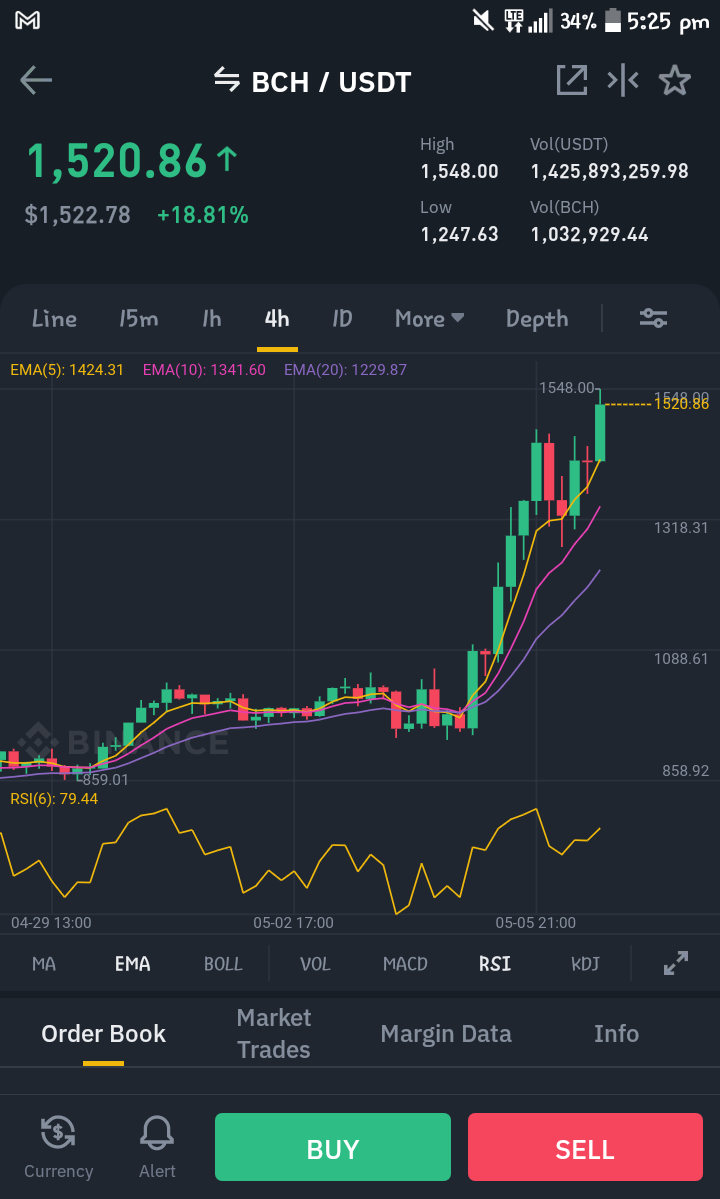This screenshot has height=1199, width=720.
Task: Open the external share icon
Action: point(572,80)
